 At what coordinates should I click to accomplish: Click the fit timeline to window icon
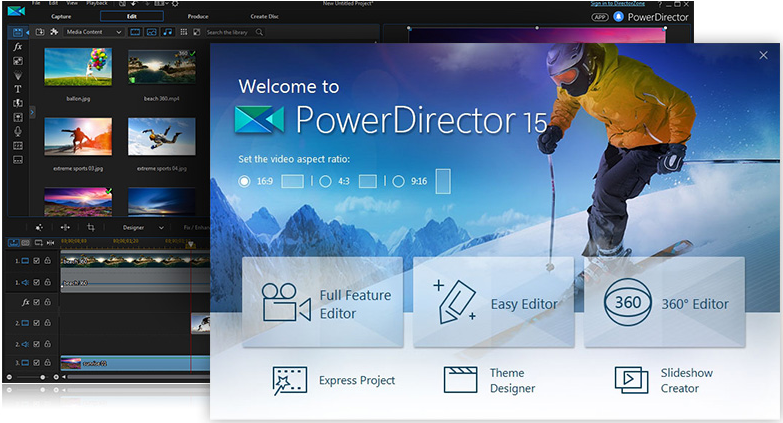(50, 243)
